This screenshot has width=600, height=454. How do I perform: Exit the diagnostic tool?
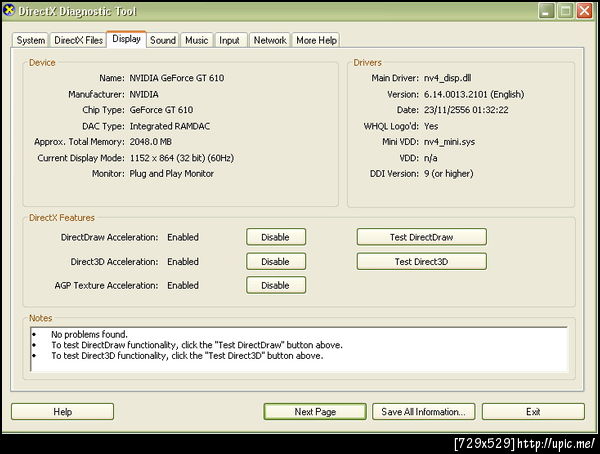pos(533,412)
